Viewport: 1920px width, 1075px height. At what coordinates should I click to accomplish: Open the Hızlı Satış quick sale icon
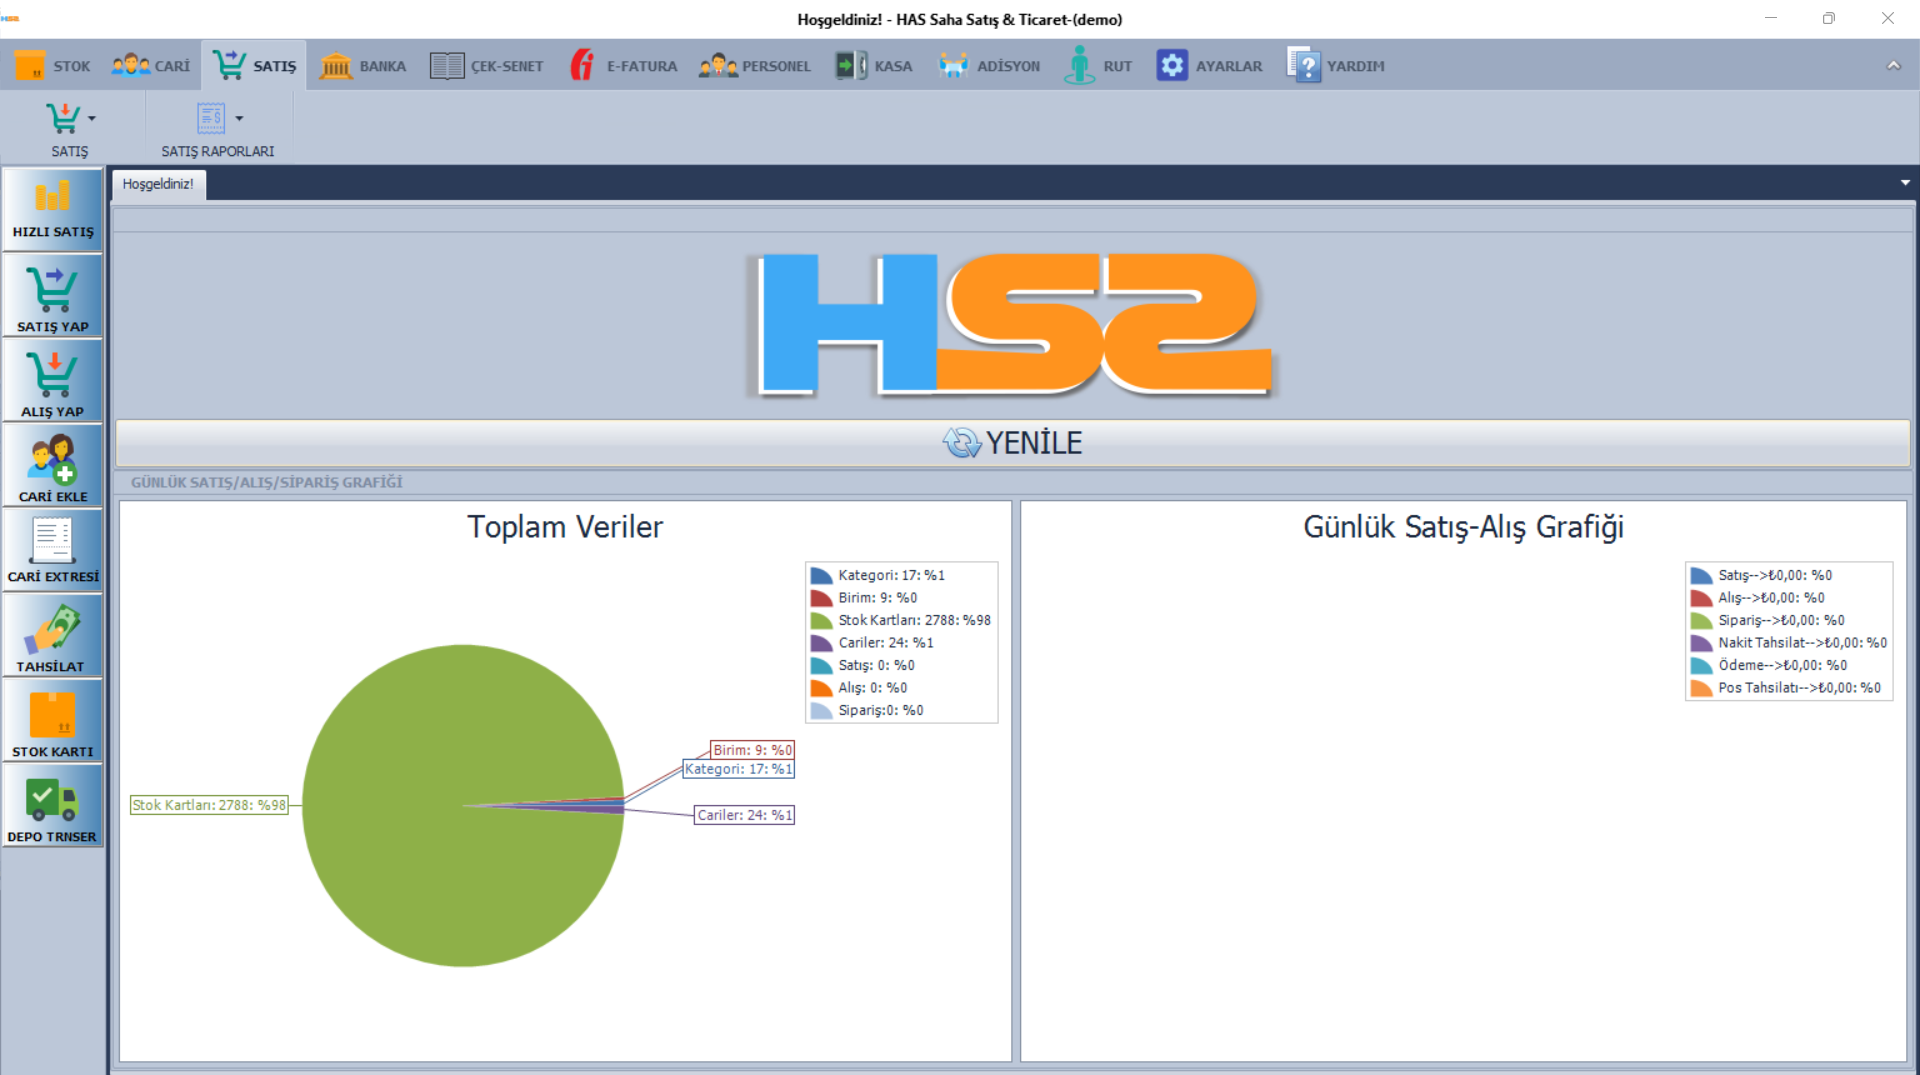coord(52,197)
